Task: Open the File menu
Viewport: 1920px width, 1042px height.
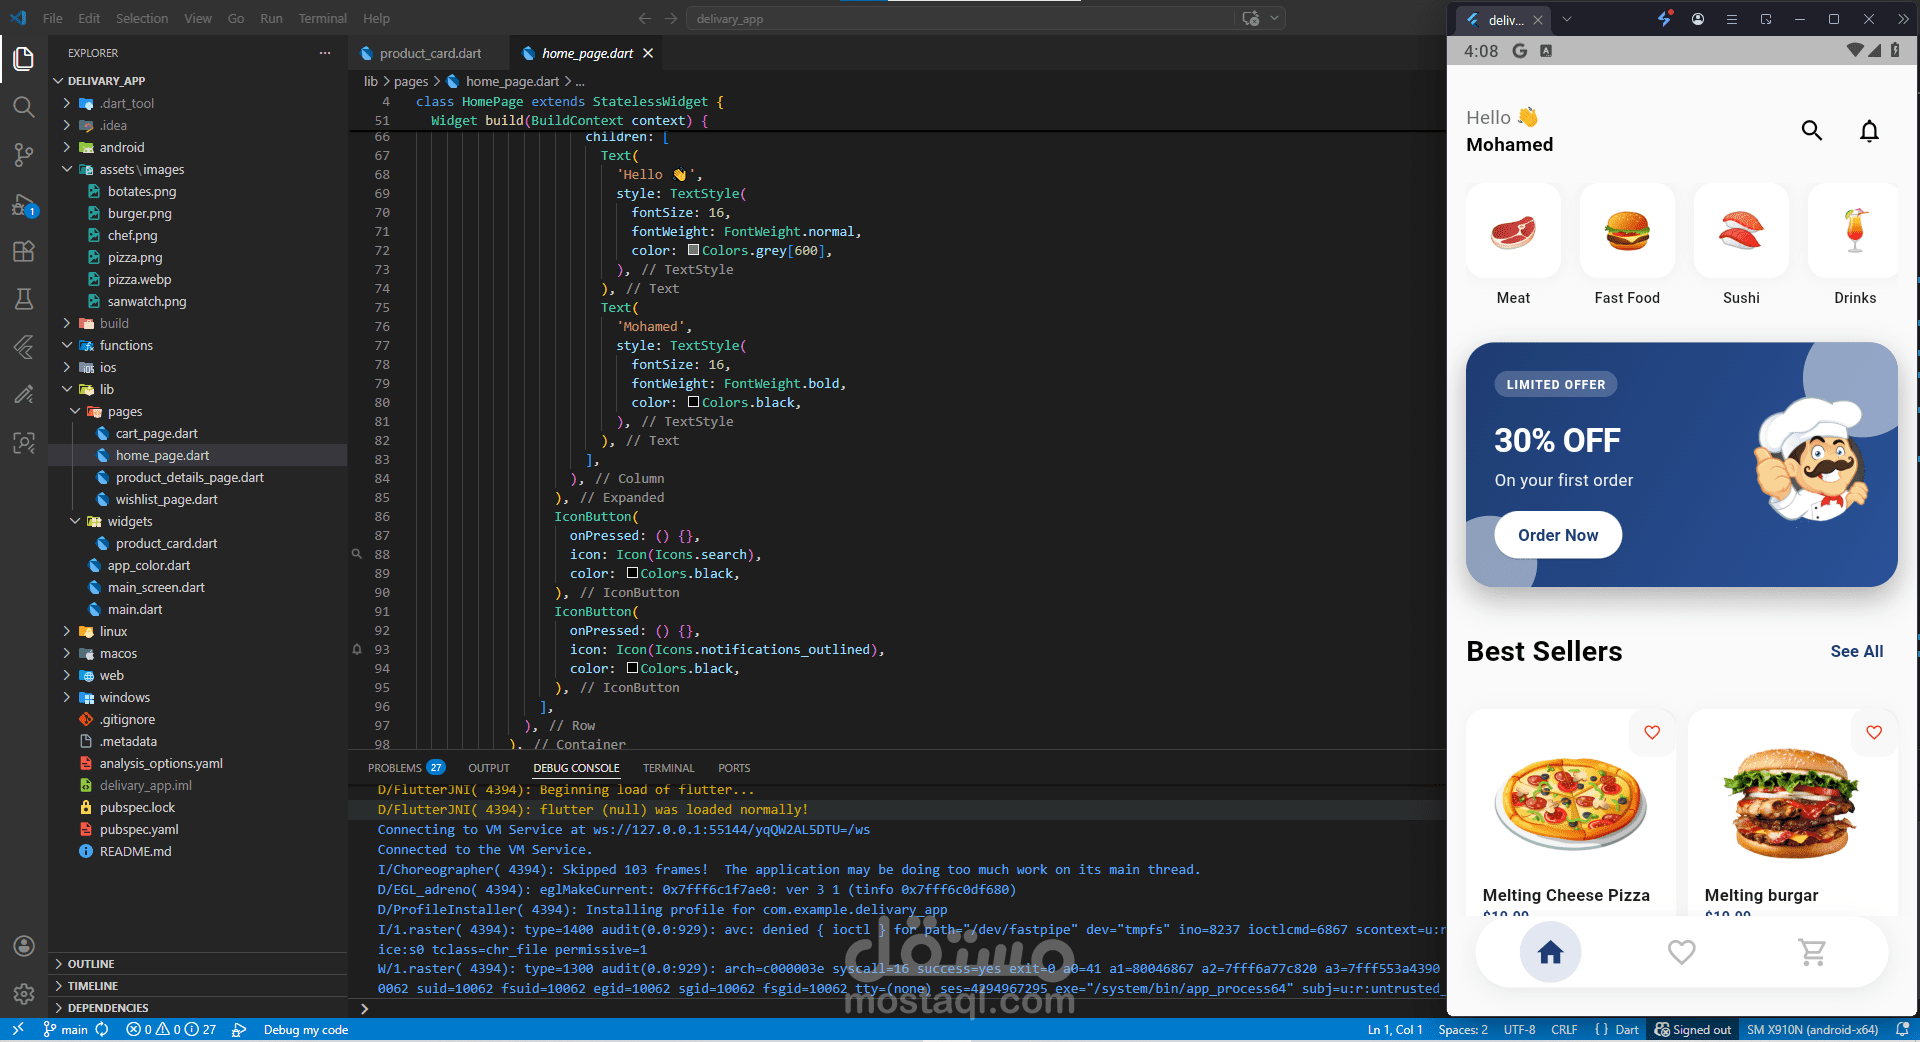Action: point(53,18)
